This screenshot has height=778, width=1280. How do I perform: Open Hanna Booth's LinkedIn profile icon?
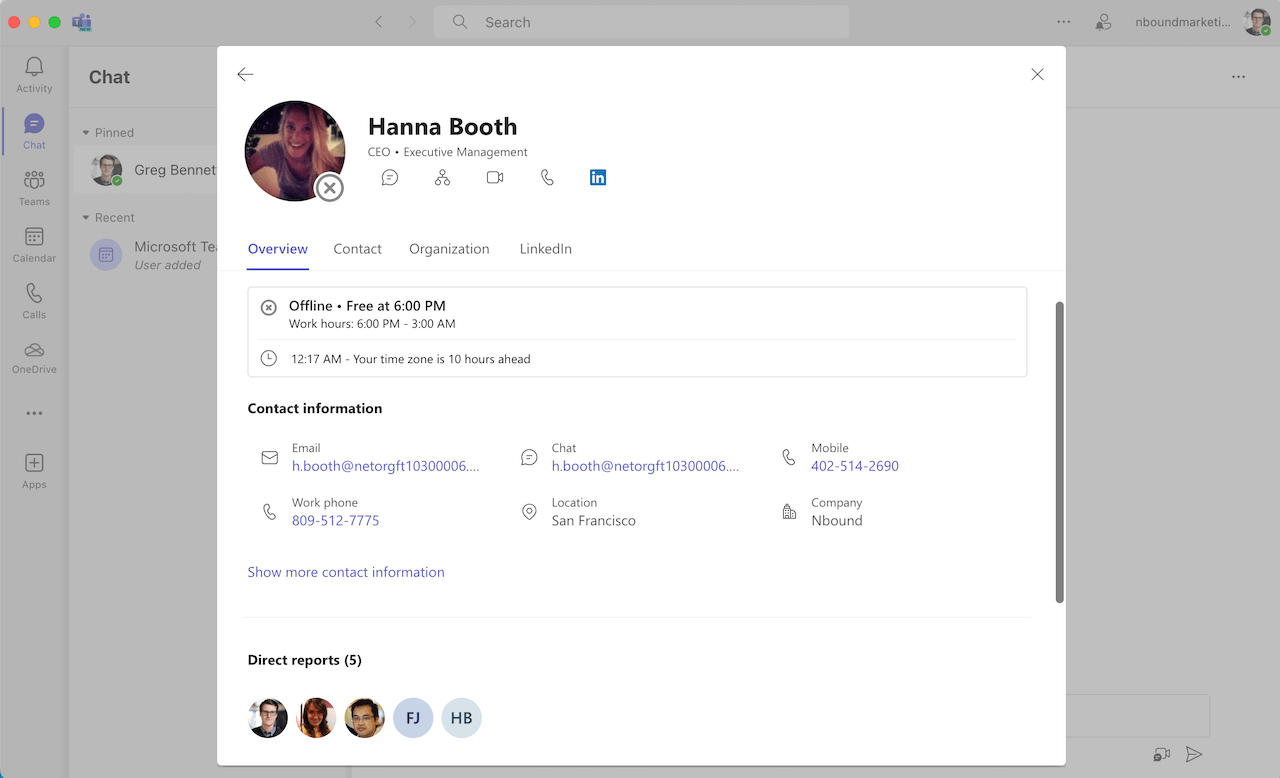(597, 177)
